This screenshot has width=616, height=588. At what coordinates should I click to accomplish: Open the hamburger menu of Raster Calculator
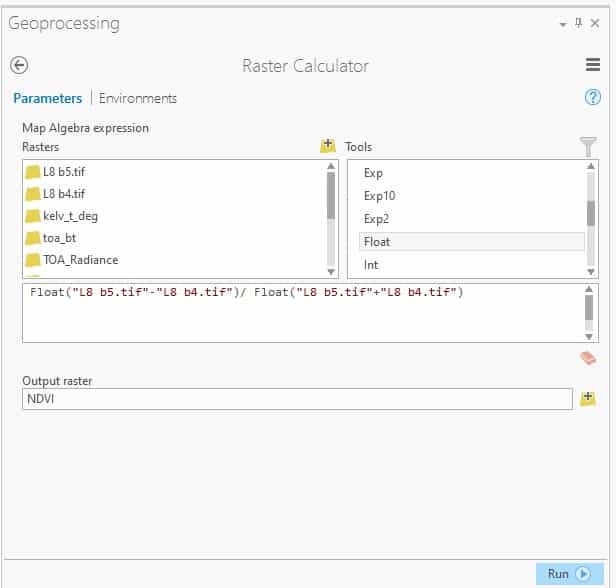[593, 65]
